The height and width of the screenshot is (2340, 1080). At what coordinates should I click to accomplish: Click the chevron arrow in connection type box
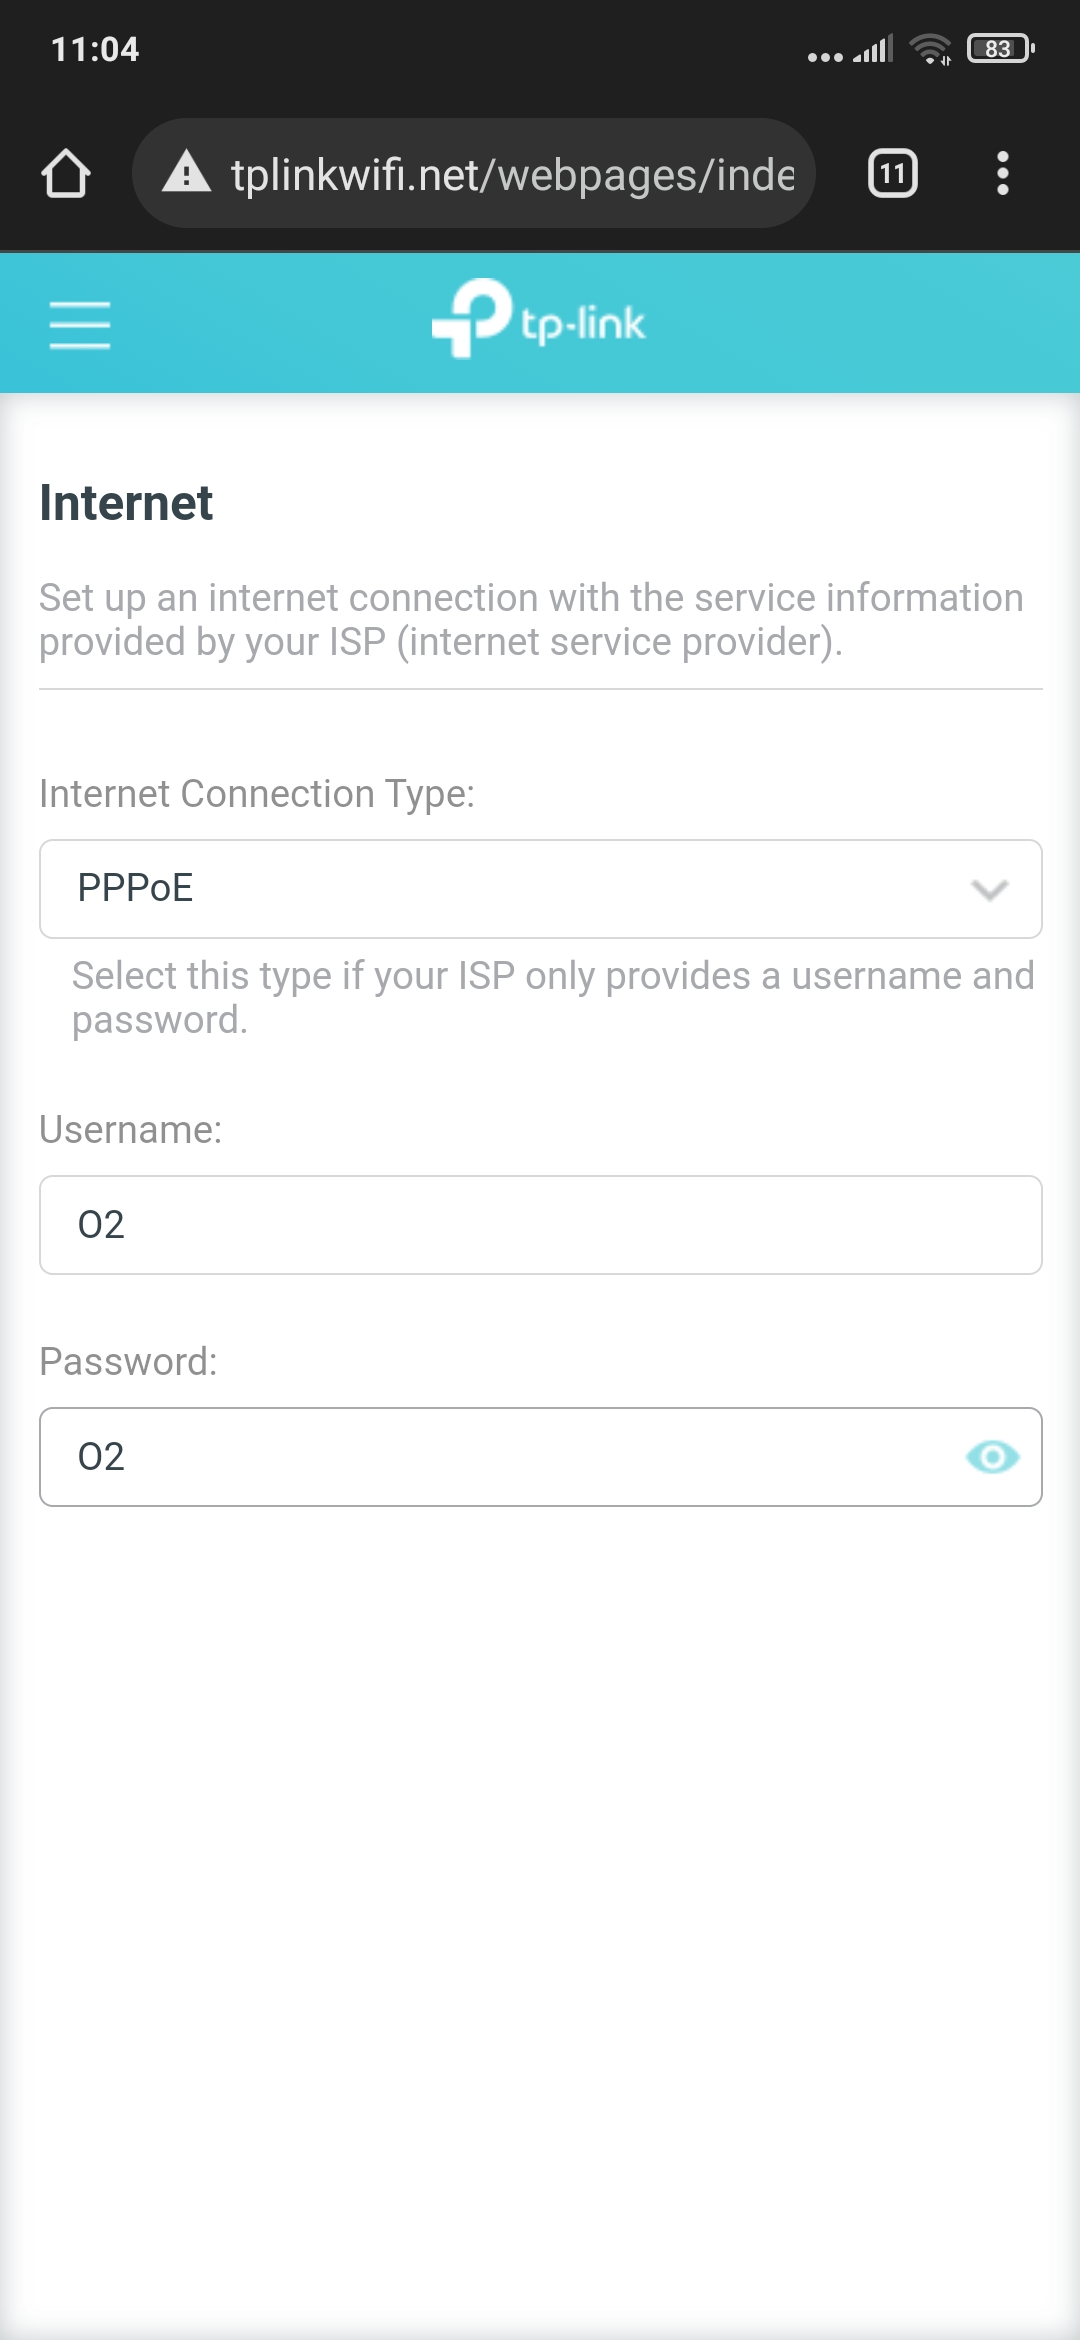click(x=989, y=889)
